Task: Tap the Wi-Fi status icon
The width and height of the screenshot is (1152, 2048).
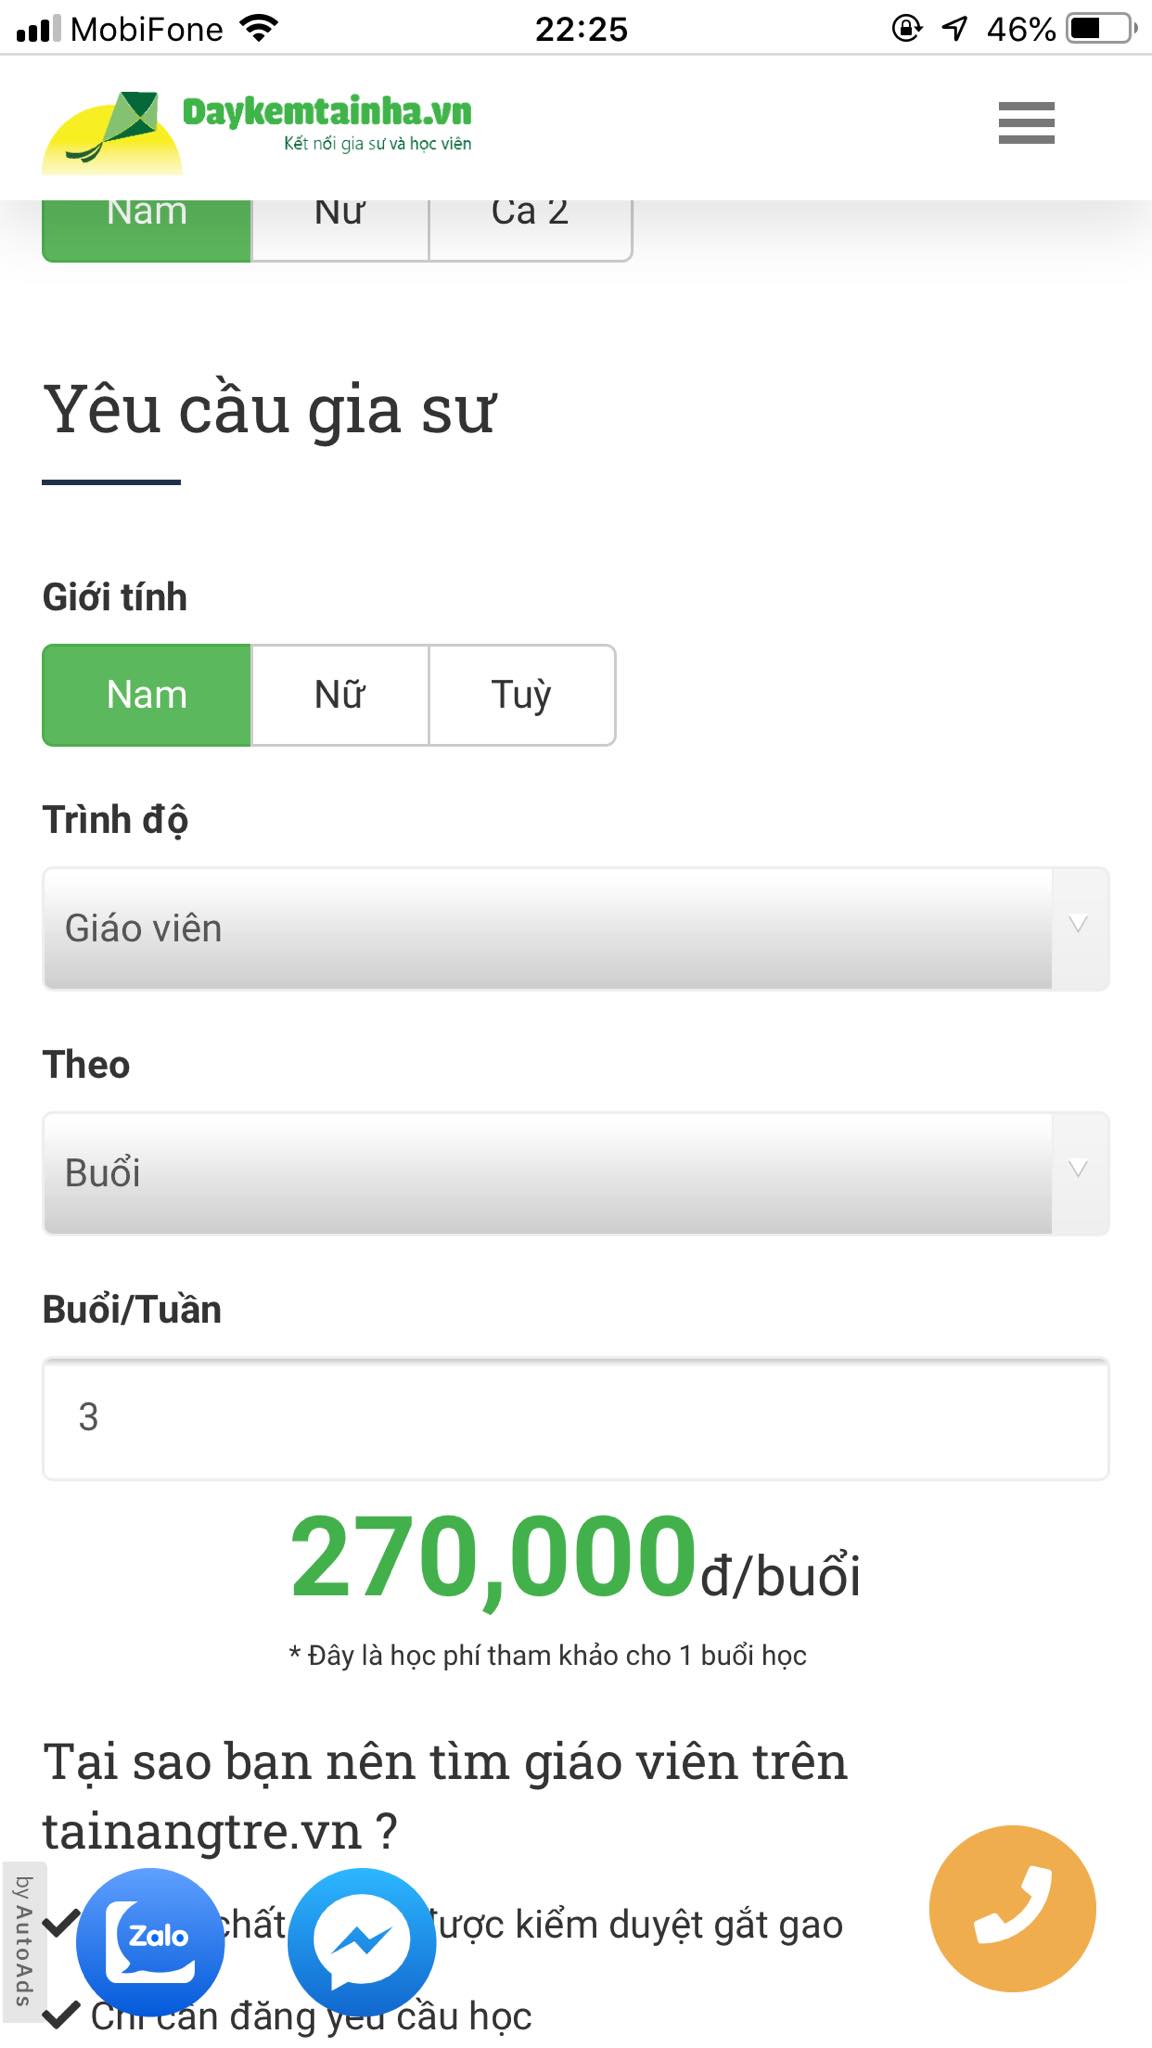Action: (x=259, y=28)
